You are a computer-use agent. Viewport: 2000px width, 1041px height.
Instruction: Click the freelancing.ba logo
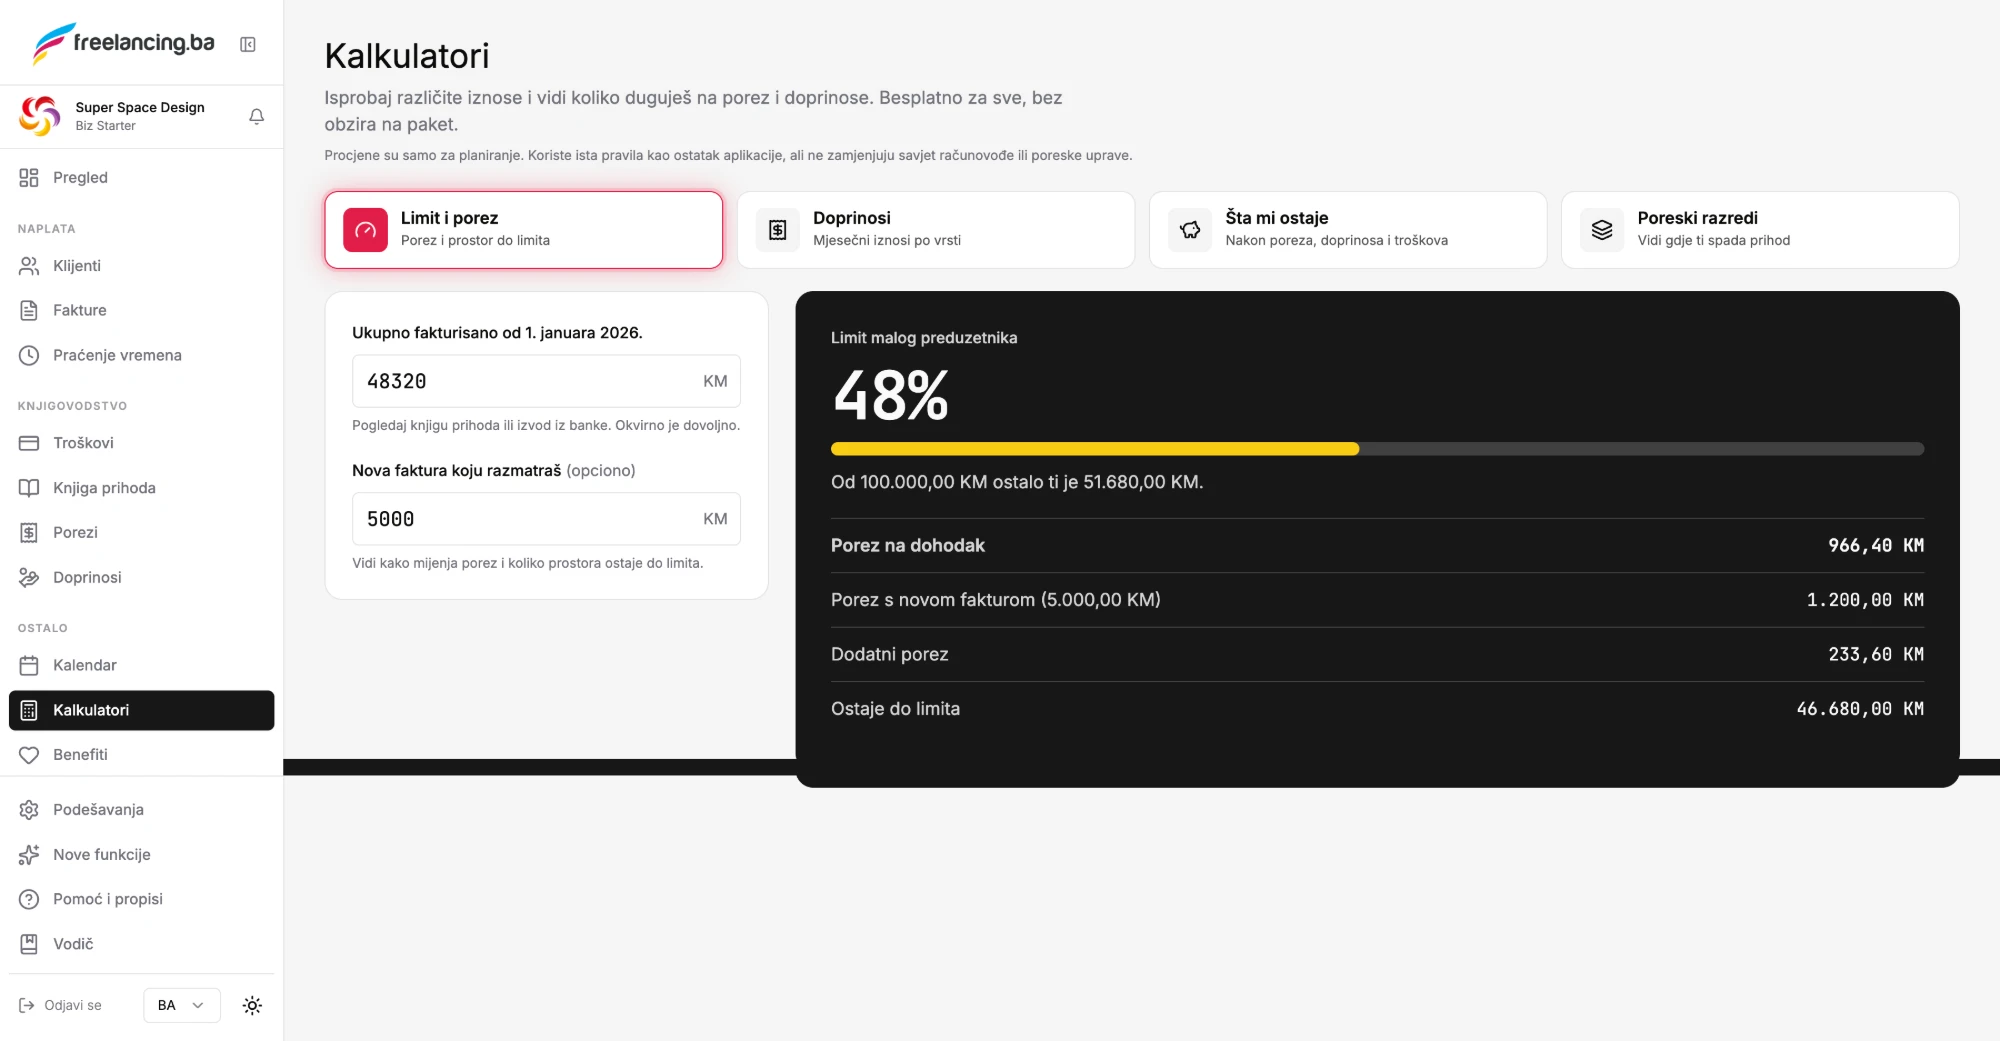click(124, 43)
